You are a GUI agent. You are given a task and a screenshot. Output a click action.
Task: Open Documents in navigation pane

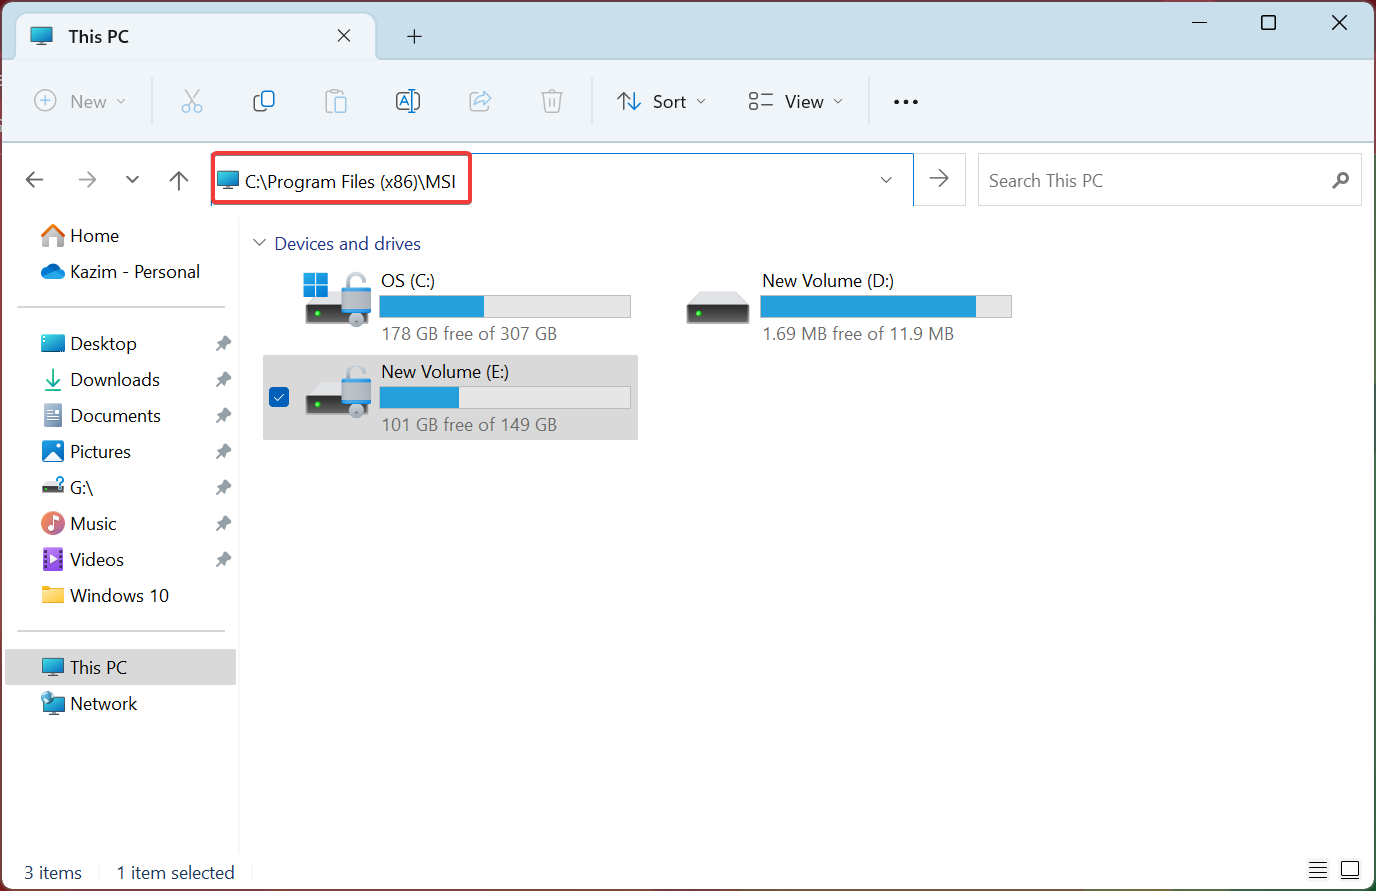point(101,416)
